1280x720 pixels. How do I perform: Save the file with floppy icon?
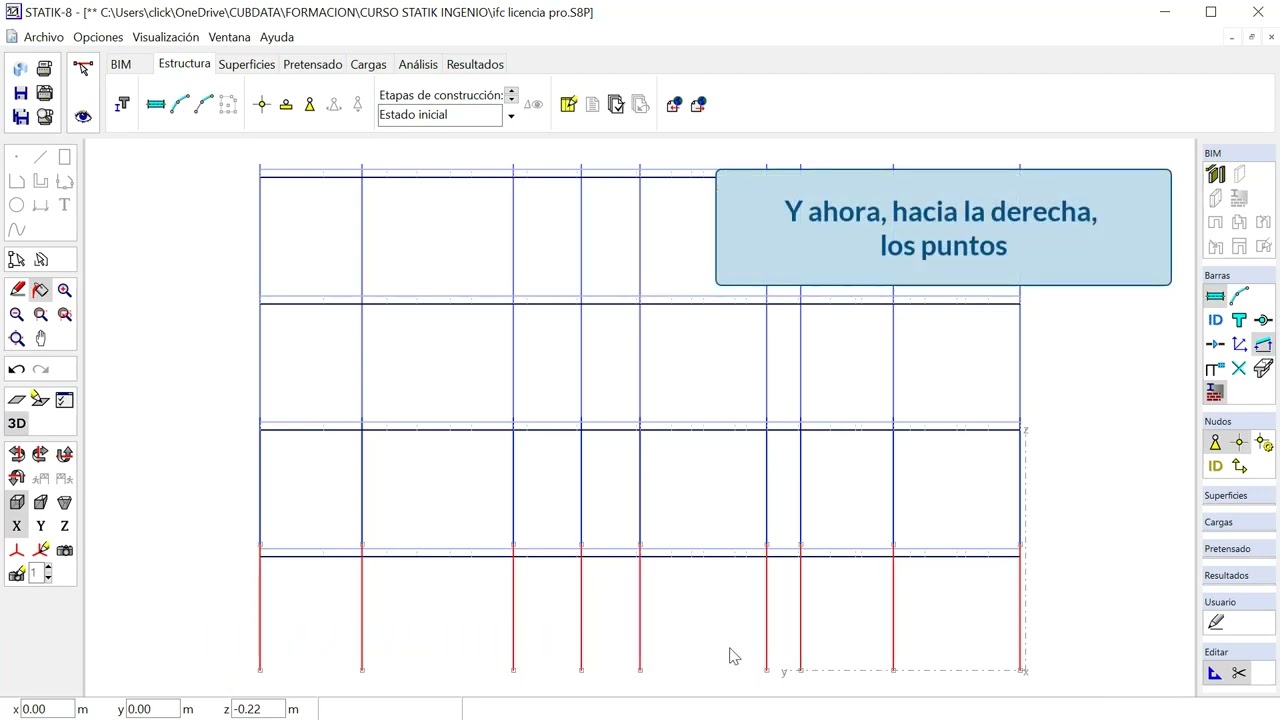pos(20,93)
